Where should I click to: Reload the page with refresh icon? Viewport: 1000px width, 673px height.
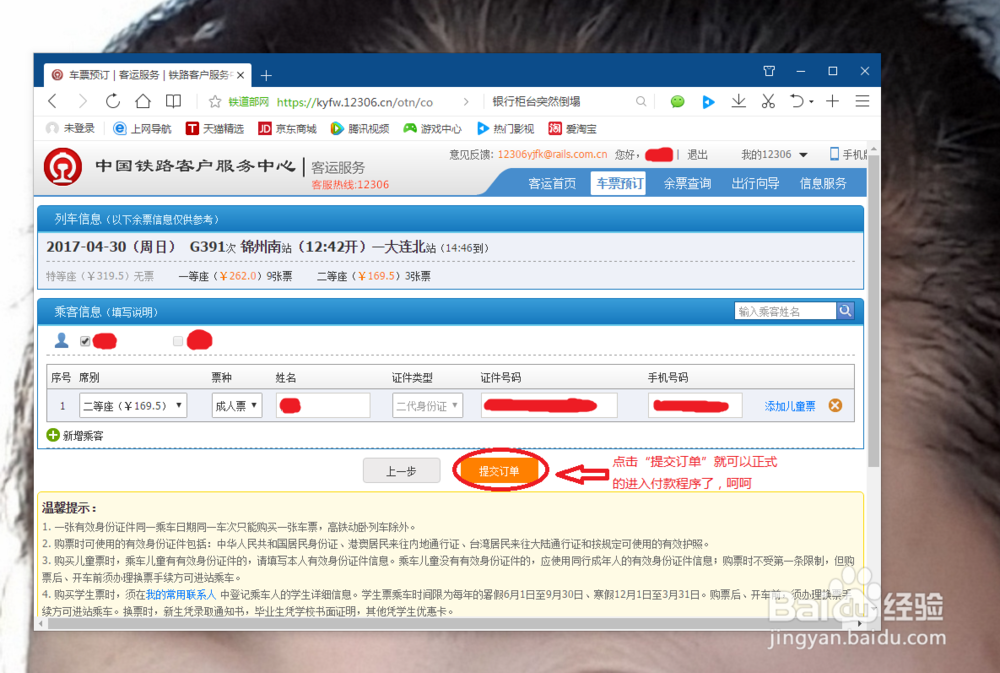coord(113,101)
